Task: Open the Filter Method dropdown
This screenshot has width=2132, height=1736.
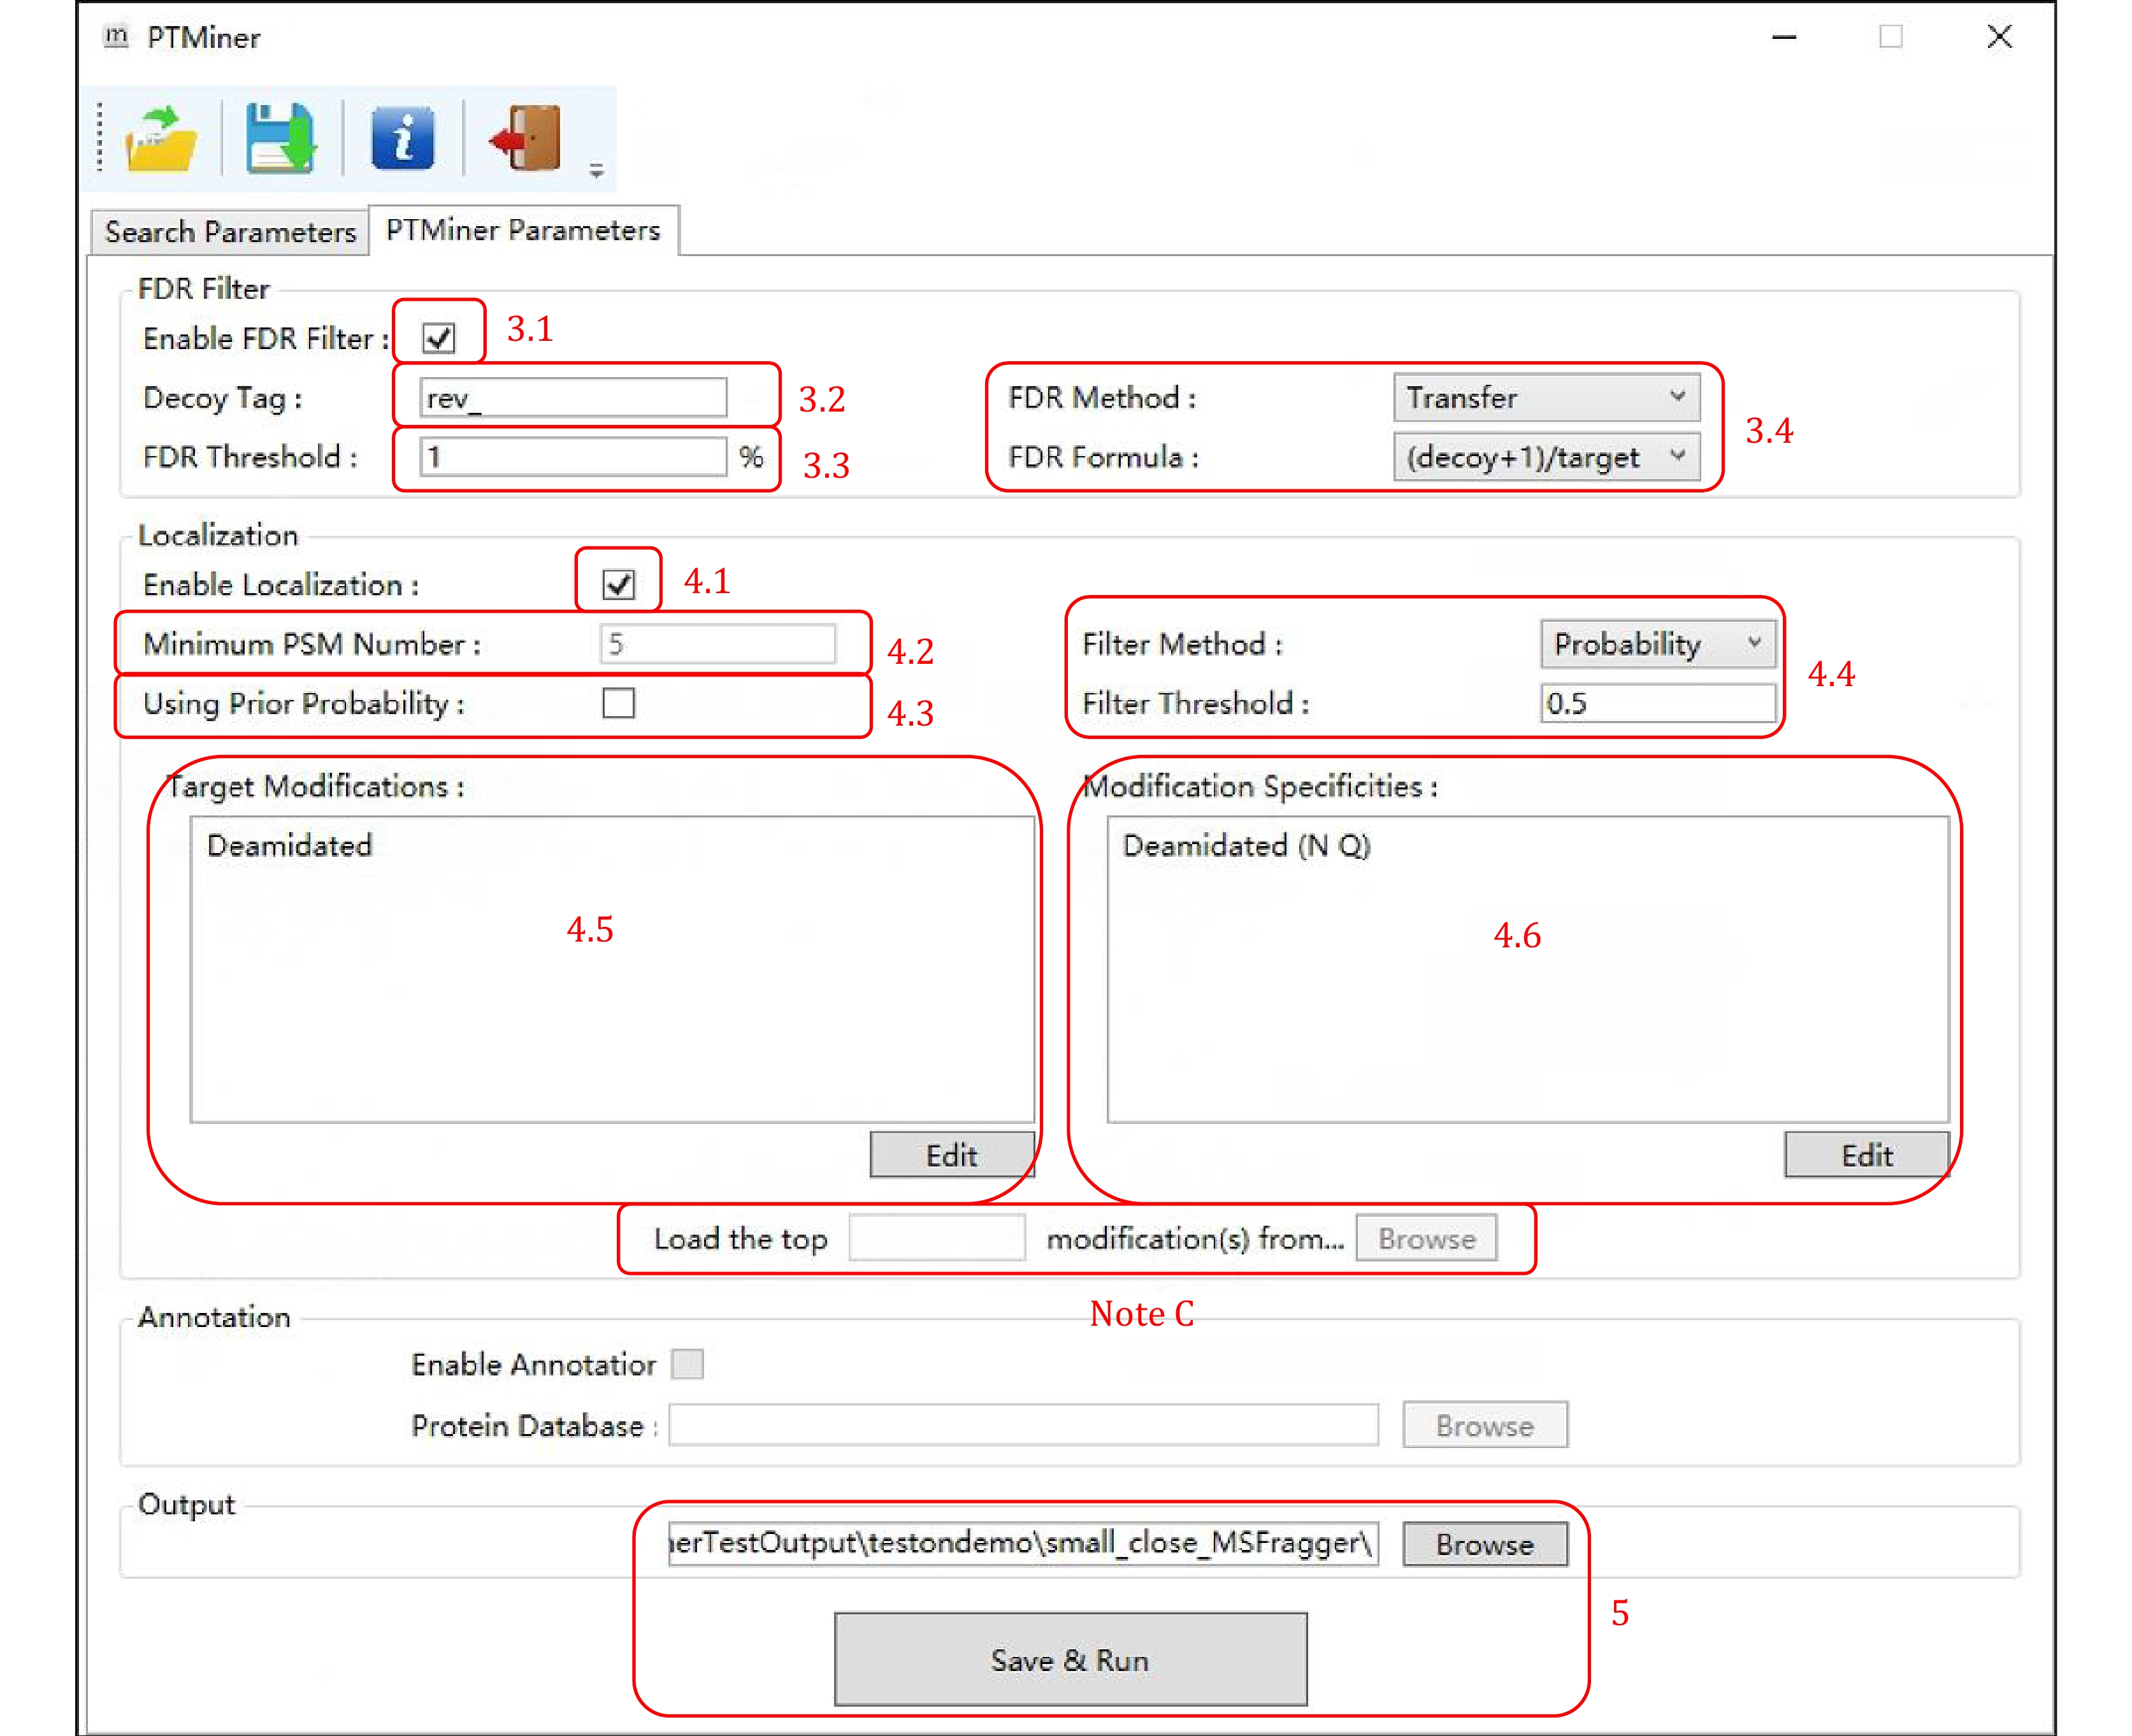Action: [1657, 644]
